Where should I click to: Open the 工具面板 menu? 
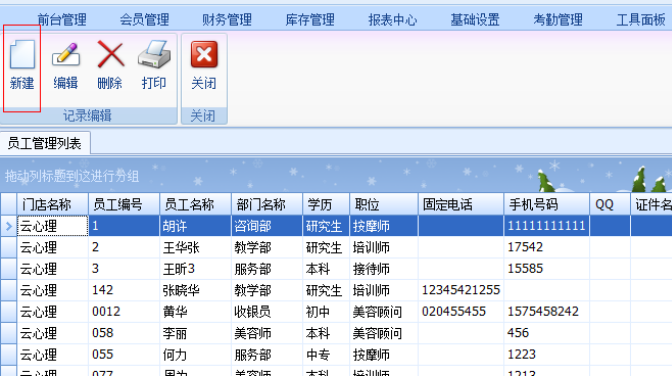pyautogui.click(x=641, y=20)
